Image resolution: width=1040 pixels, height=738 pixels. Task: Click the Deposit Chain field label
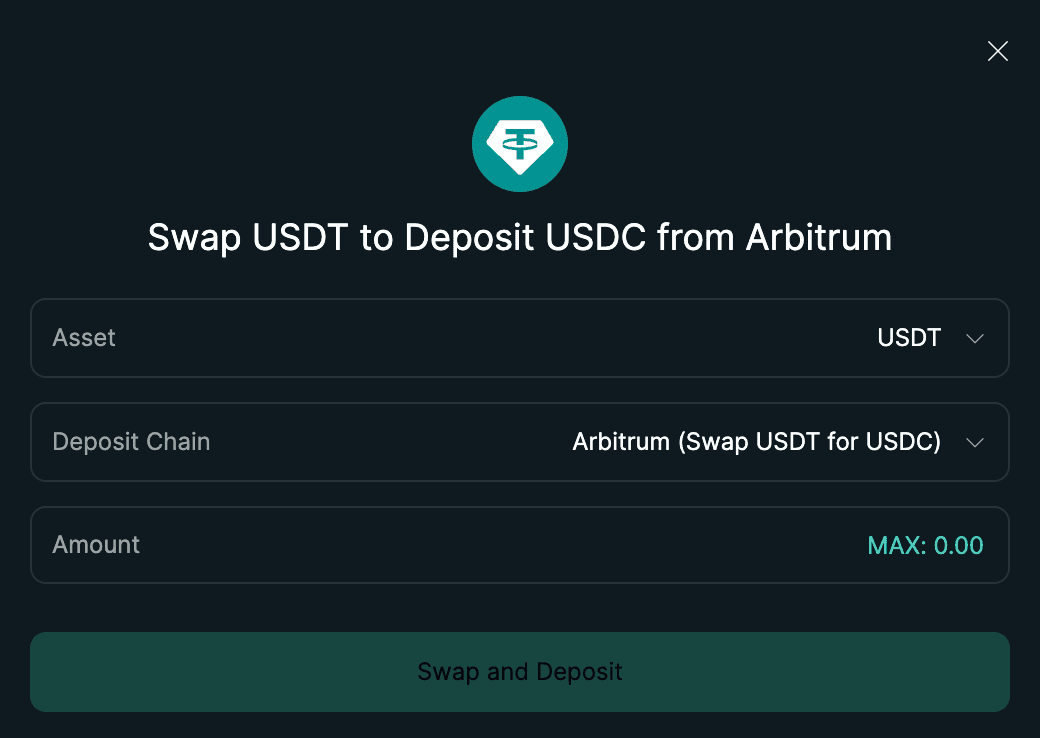(x=131, y=442)
